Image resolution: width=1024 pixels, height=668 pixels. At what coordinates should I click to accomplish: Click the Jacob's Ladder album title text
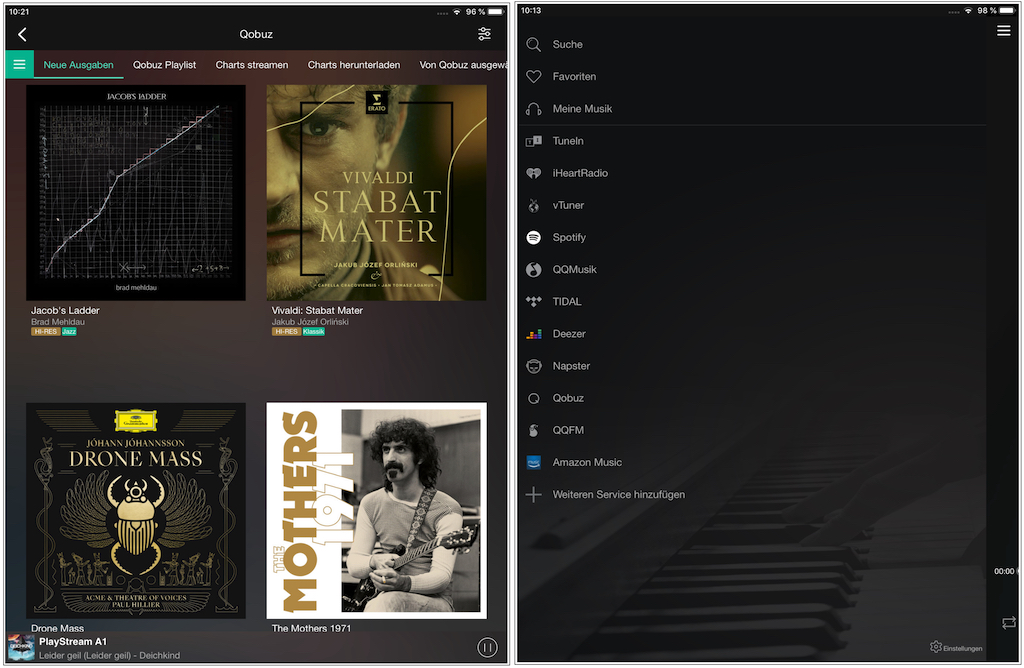[65, 310]
